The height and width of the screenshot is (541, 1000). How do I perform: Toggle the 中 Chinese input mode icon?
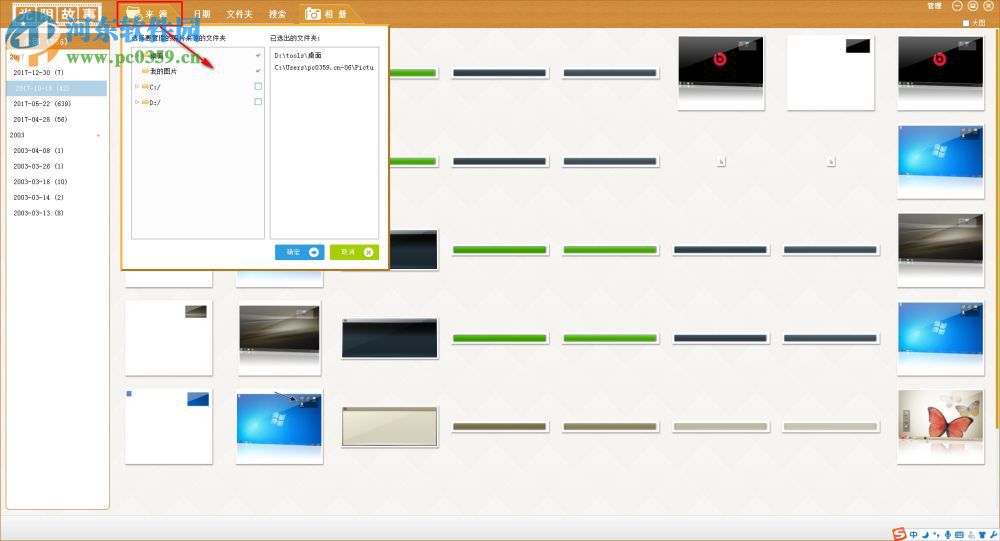coord(913,535)
